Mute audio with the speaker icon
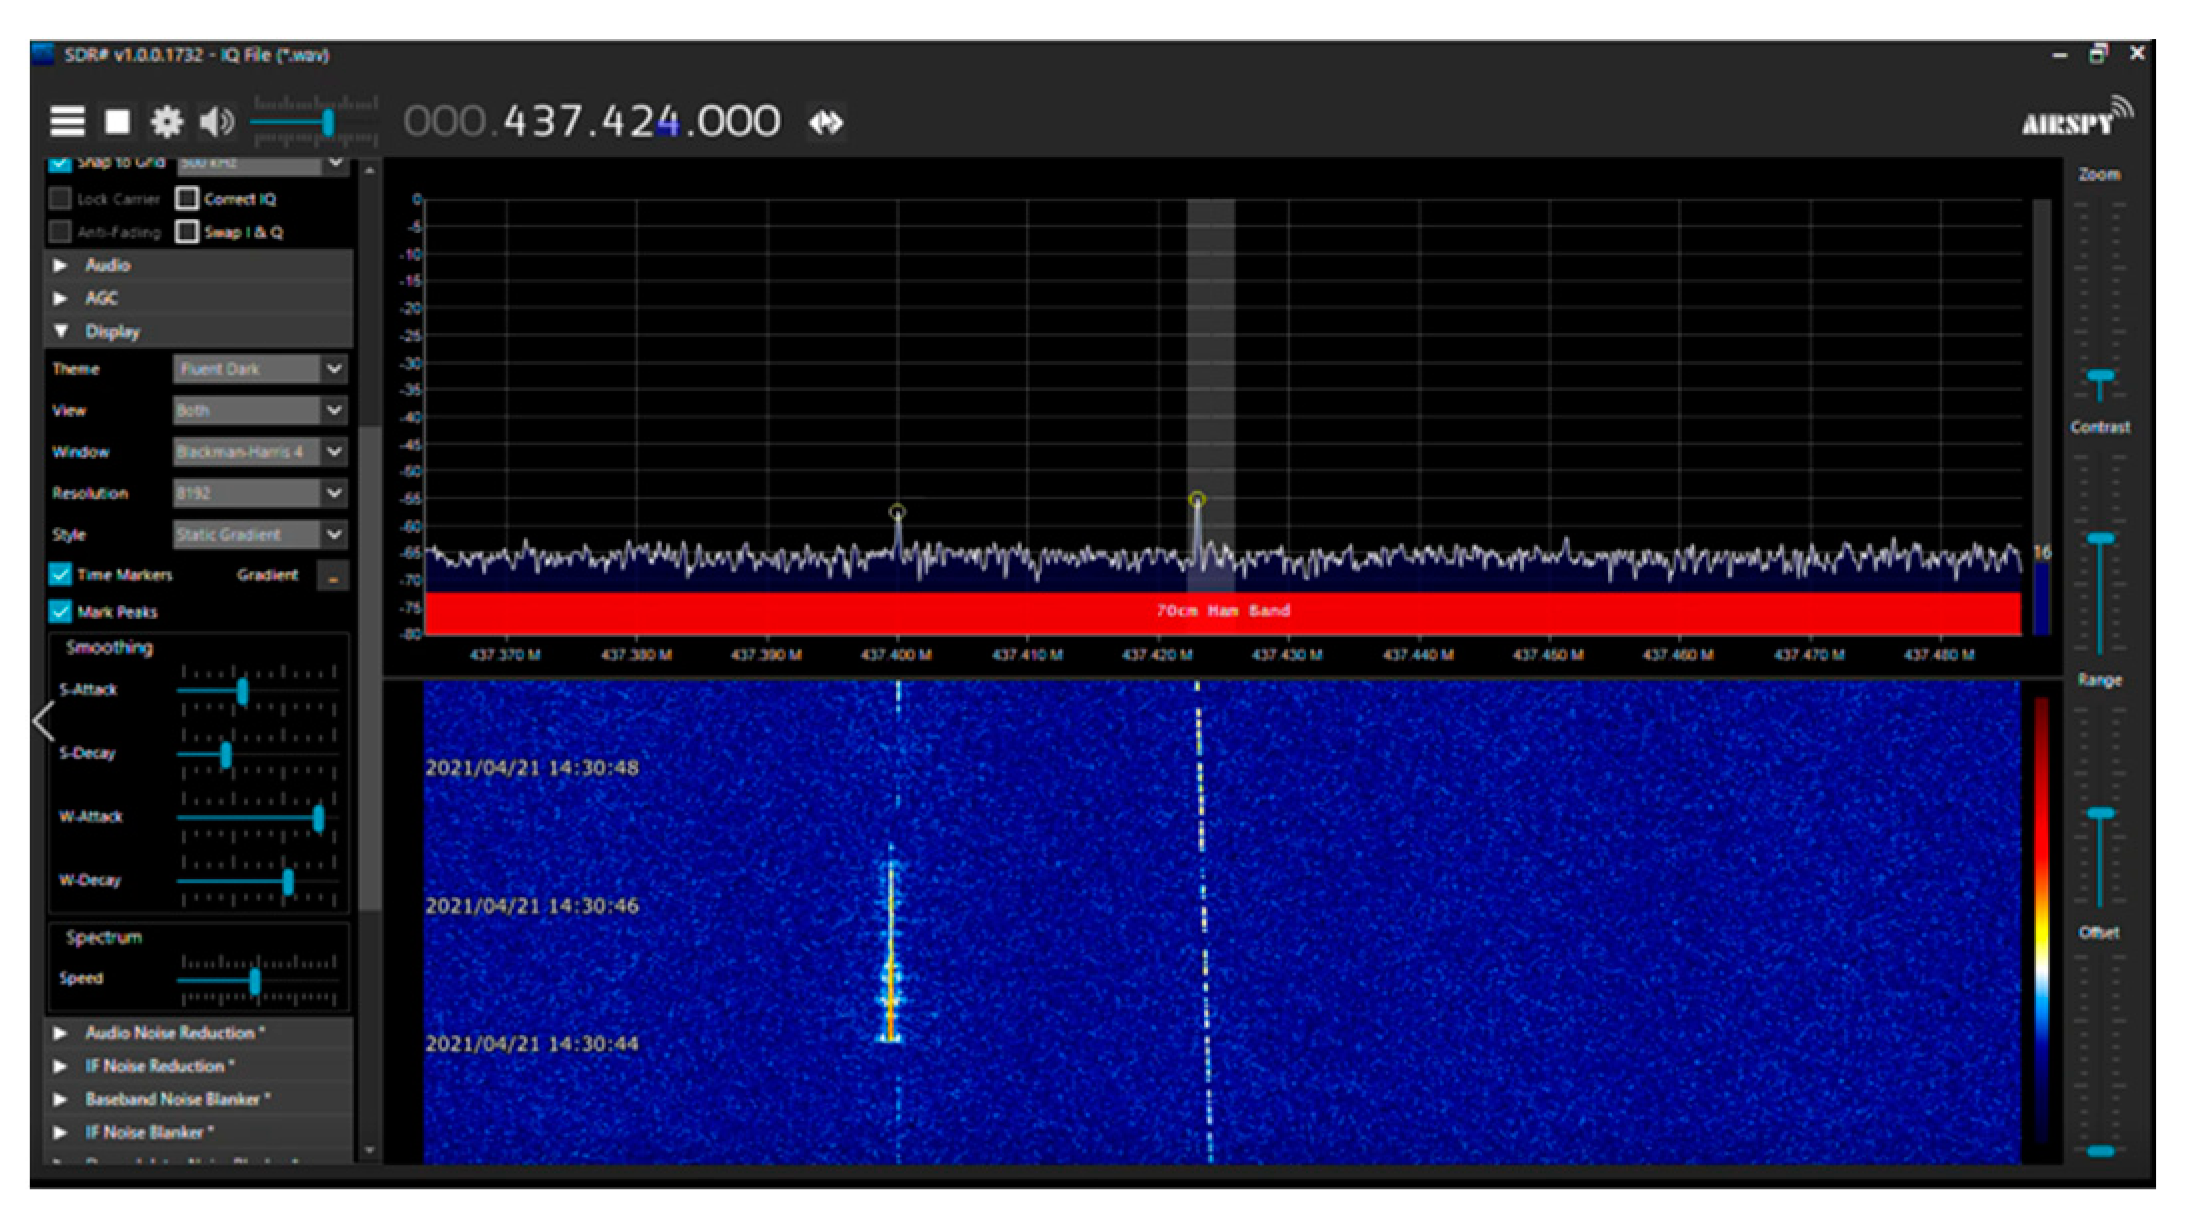This screenshot has height=1222, width=2193. 216,122
